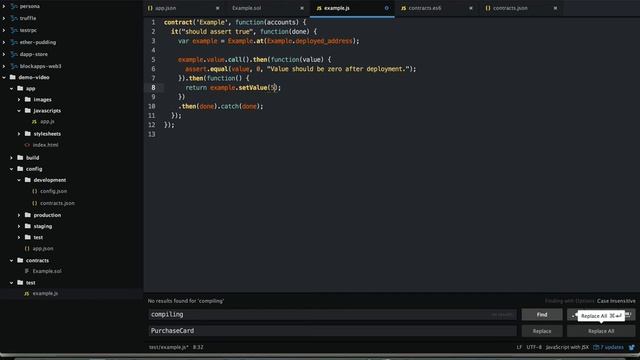The width and height of the screenshot is (640, 360).
Task: Click the app folder icon
Action: tap(20, 88)
